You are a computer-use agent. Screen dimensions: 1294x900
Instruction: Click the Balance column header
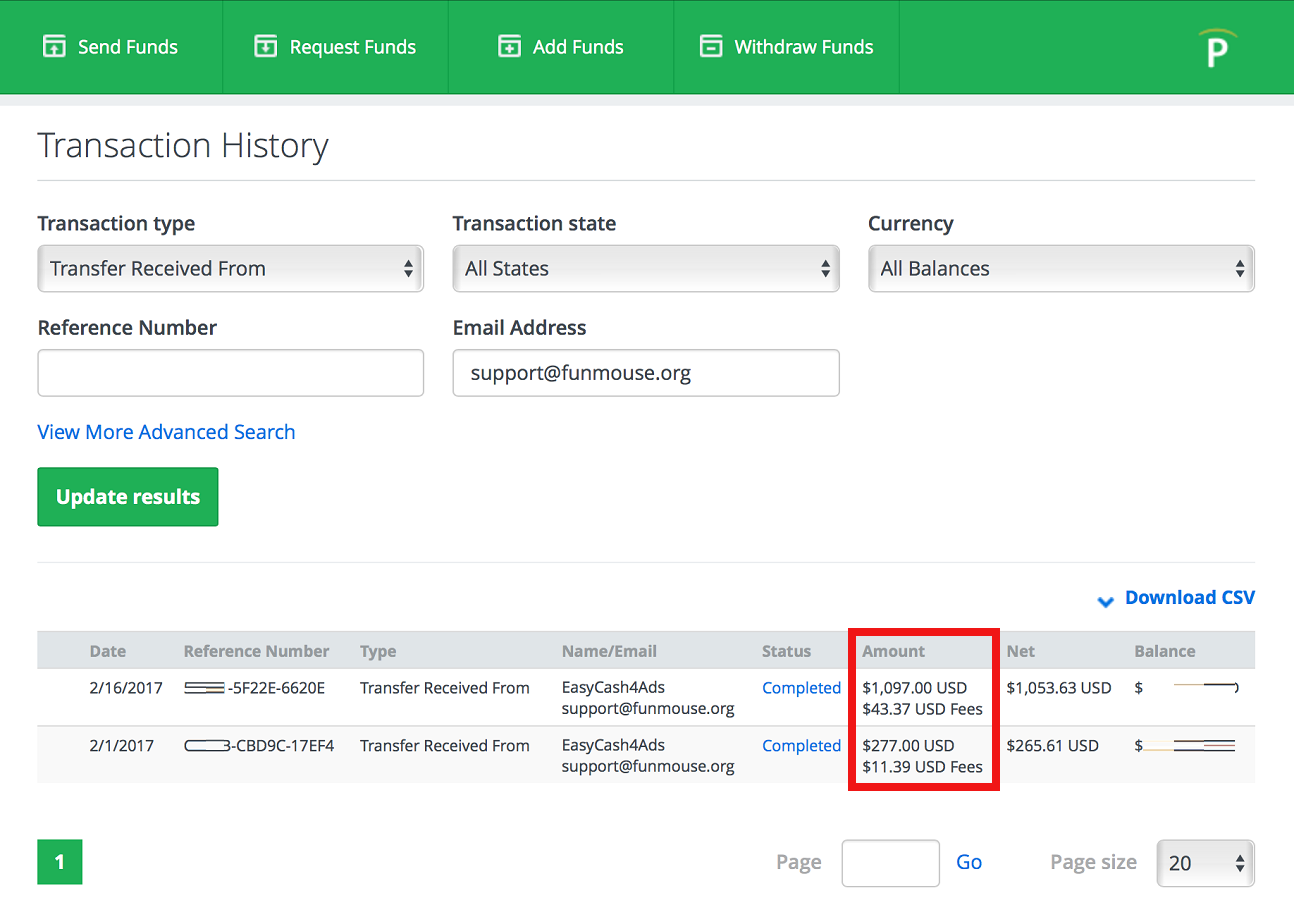1165,651
